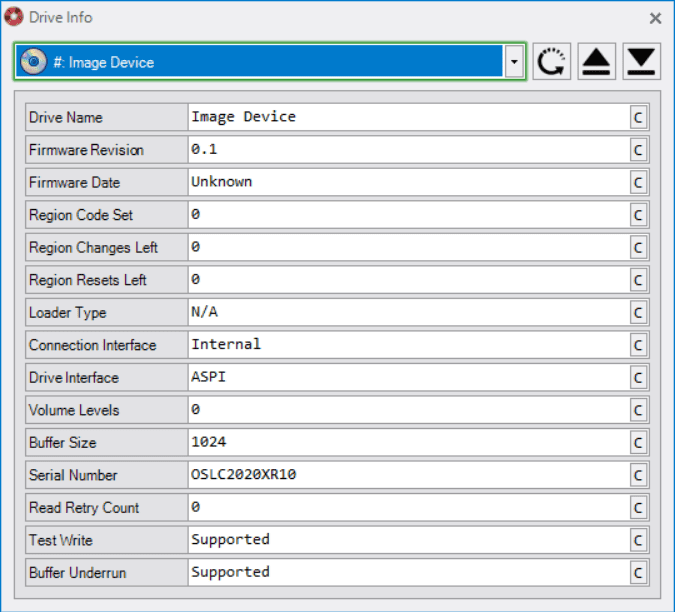The width and height of the screenshot is (675, 612).
Task: Click the Drive Interface field 'ASPI'
Action: tap(409, 377)
